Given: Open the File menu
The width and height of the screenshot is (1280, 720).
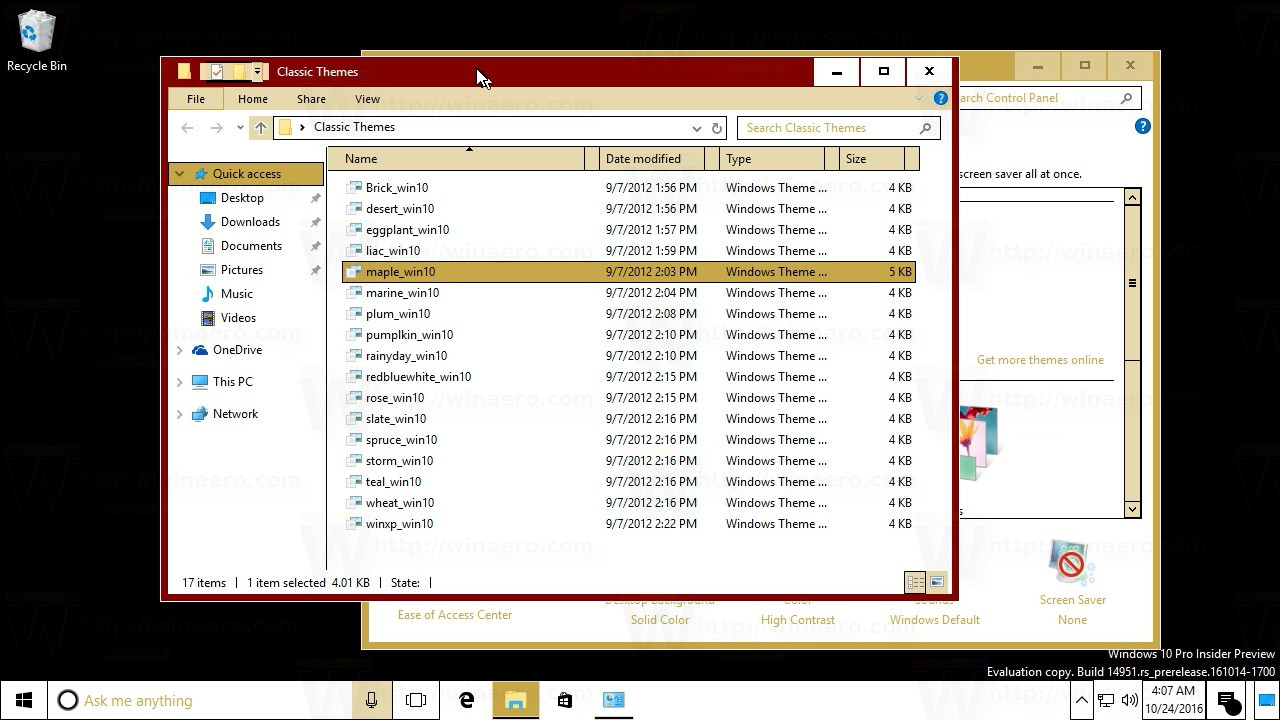Looking at the screenshot, I should pos(196,99).
